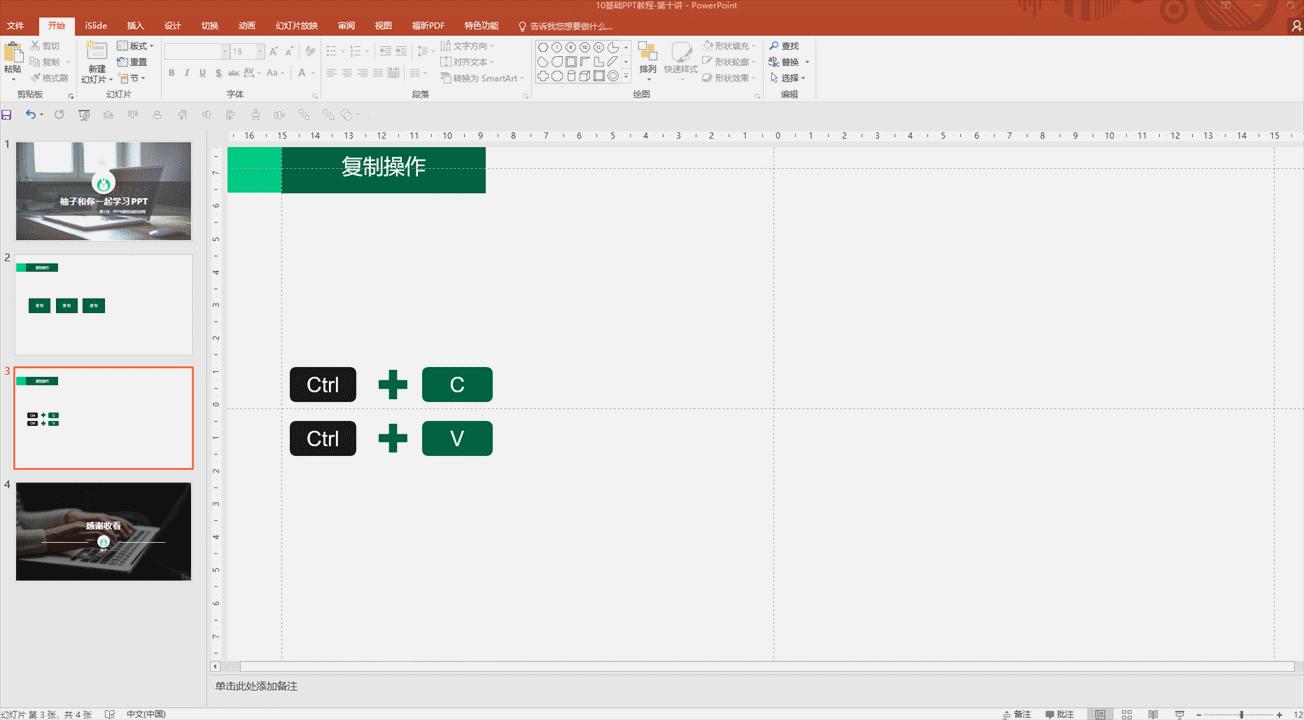Screen dimensions: 1304x720
Task: Switch to Slide Sorter view in status bar
Action: pyautogui.click(x=1126, y=713)
